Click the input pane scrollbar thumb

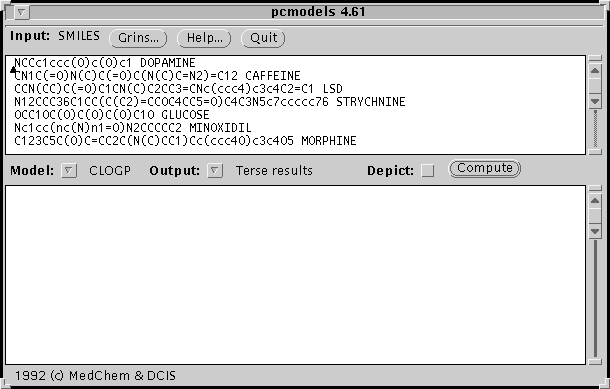(595, 86)
